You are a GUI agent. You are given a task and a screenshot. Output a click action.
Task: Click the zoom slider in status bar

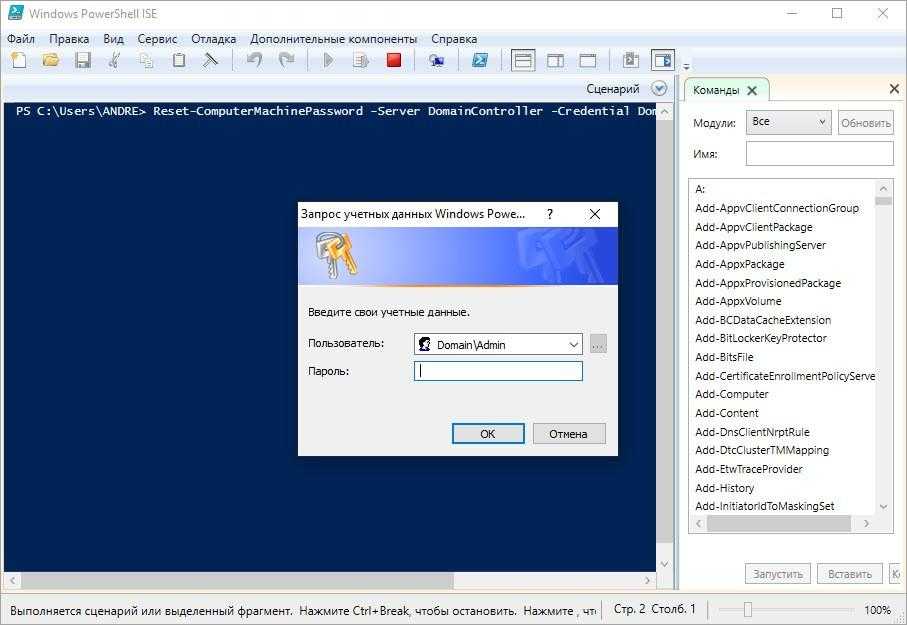coord(747,610)
